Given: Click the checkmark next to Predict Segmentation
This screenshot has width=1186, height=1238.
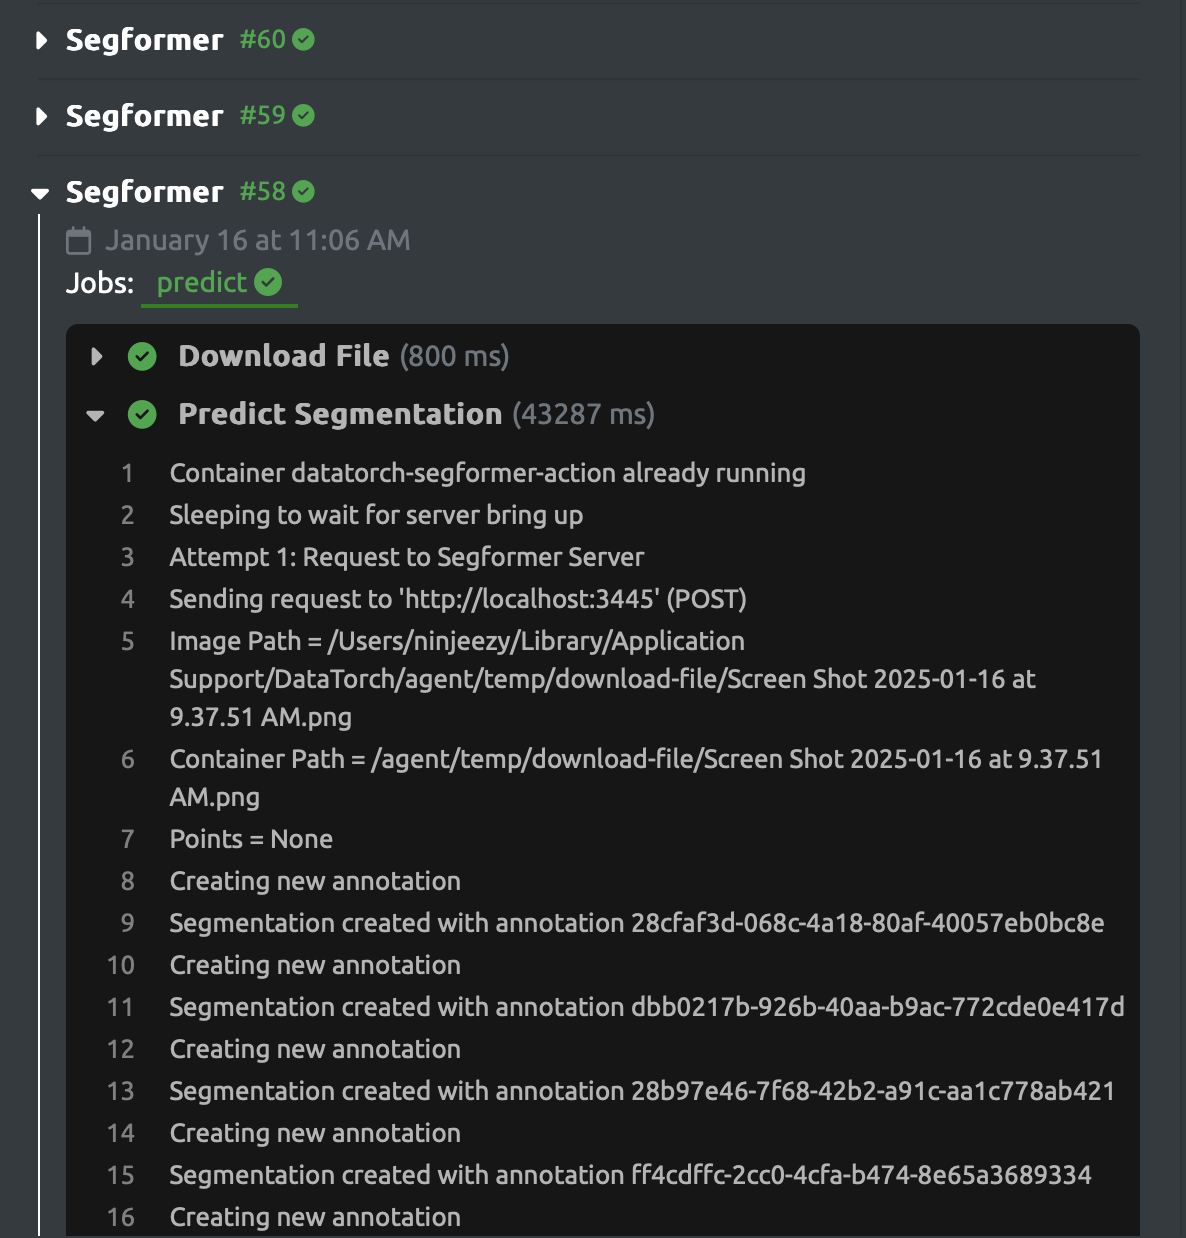Looking at the screenshot, I should (x=142, y=414).
